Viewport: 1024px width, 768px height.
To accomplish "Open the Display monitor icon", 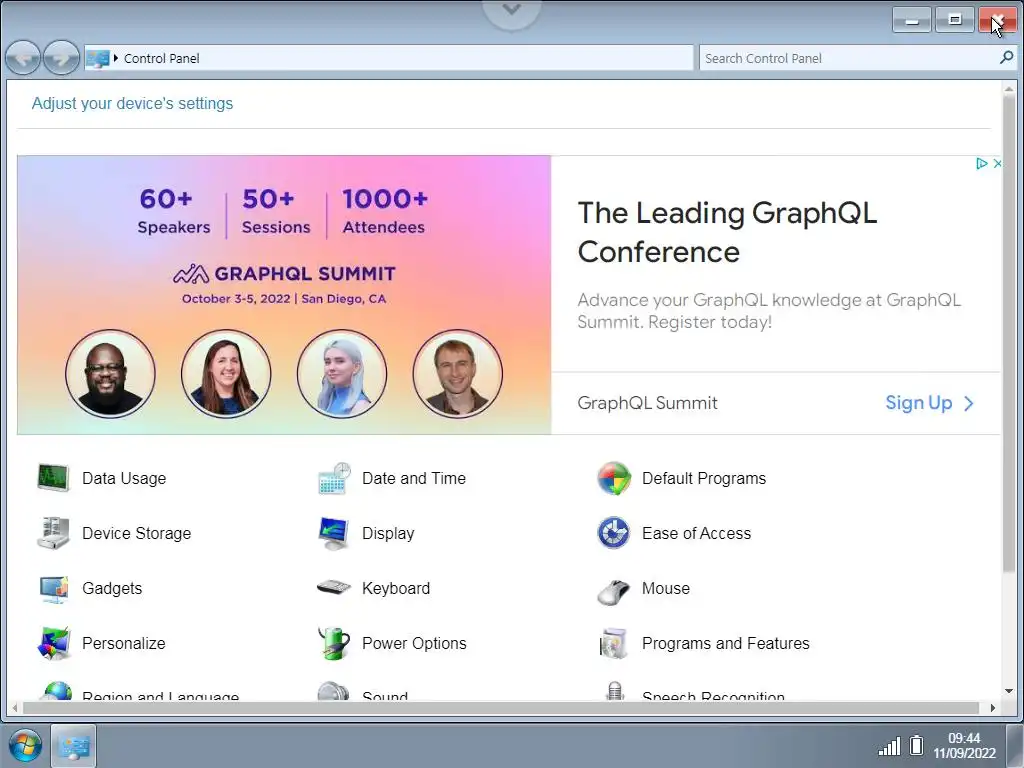I will click(334, 533).
